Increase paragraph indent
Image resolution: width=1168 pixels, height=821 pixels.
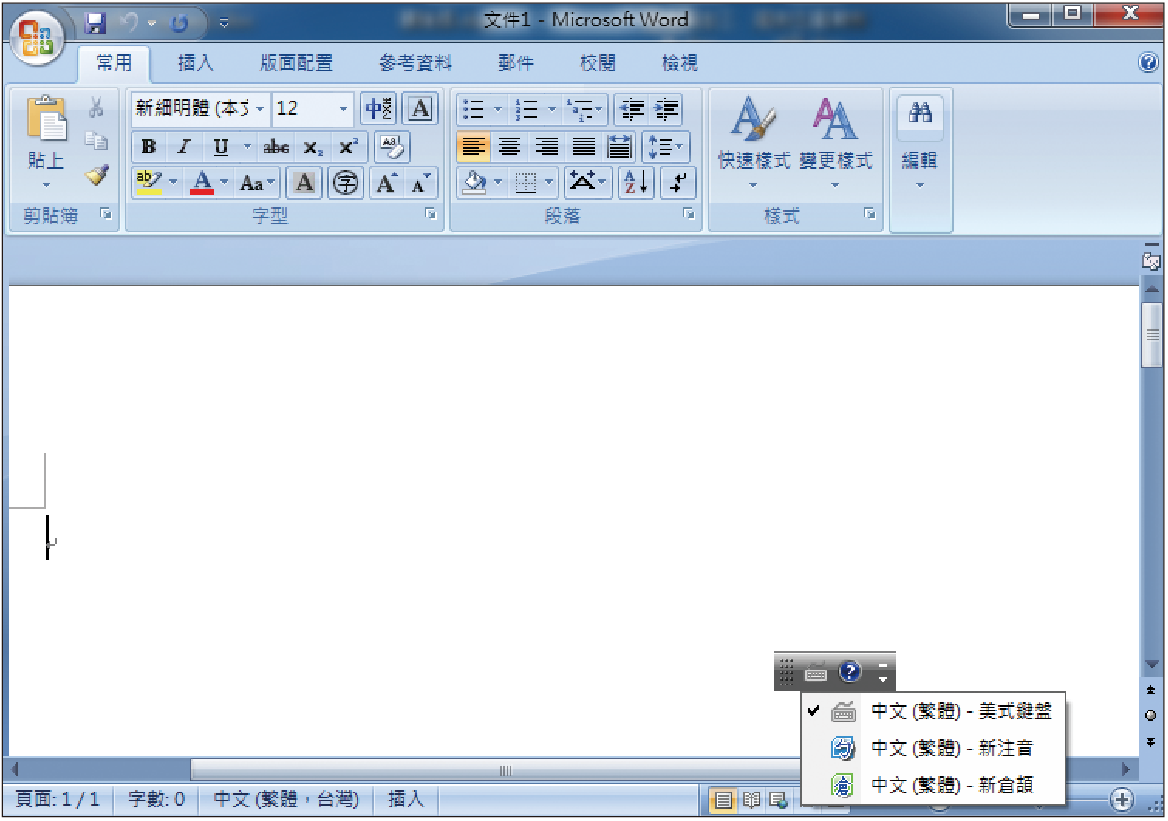[666, 110]
